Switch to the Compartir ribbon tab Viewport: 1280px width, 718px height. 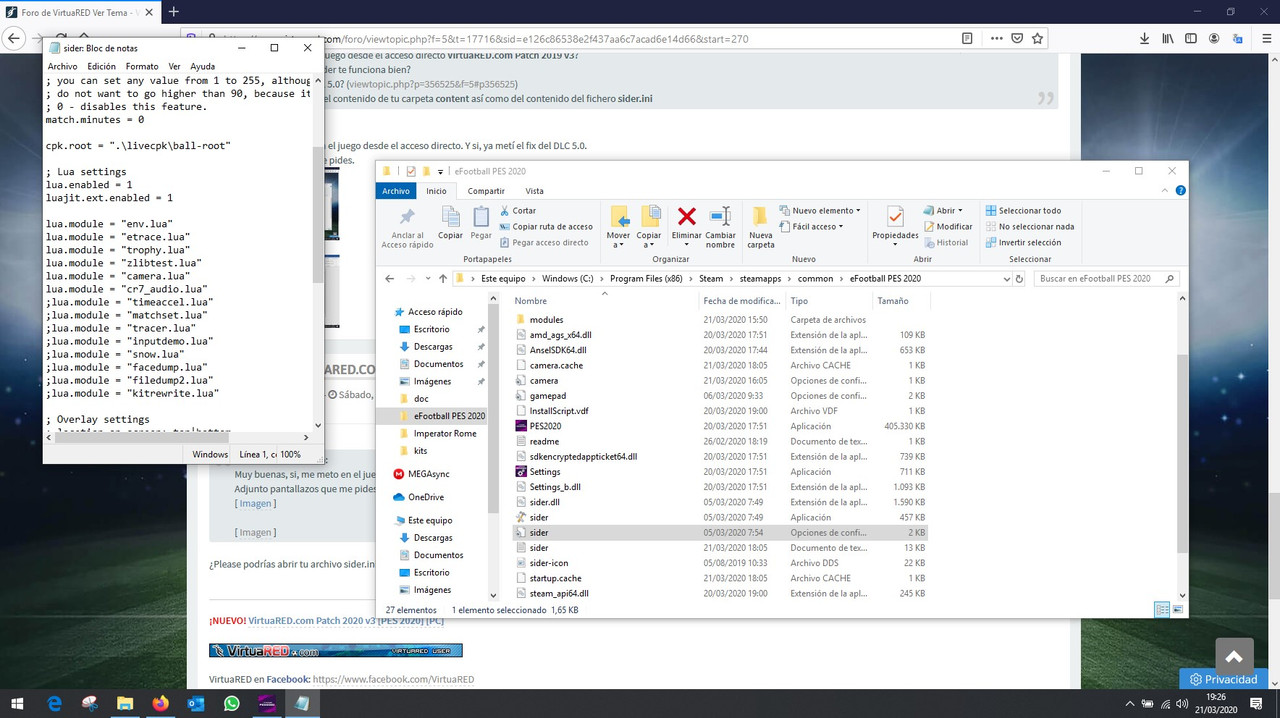486,191
